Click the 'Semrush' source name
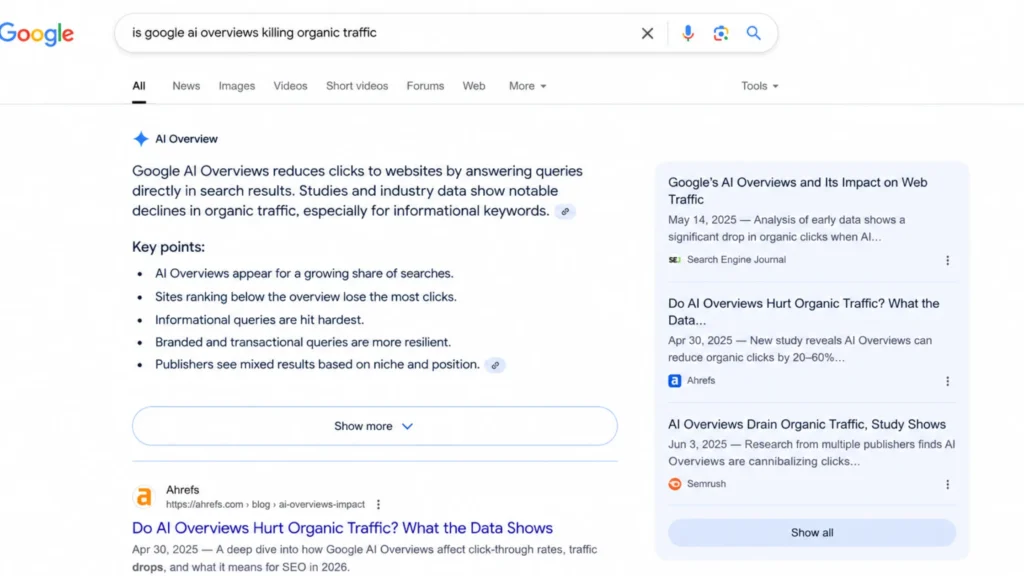This screenshot has width=1024, height=576. (706, 484)
